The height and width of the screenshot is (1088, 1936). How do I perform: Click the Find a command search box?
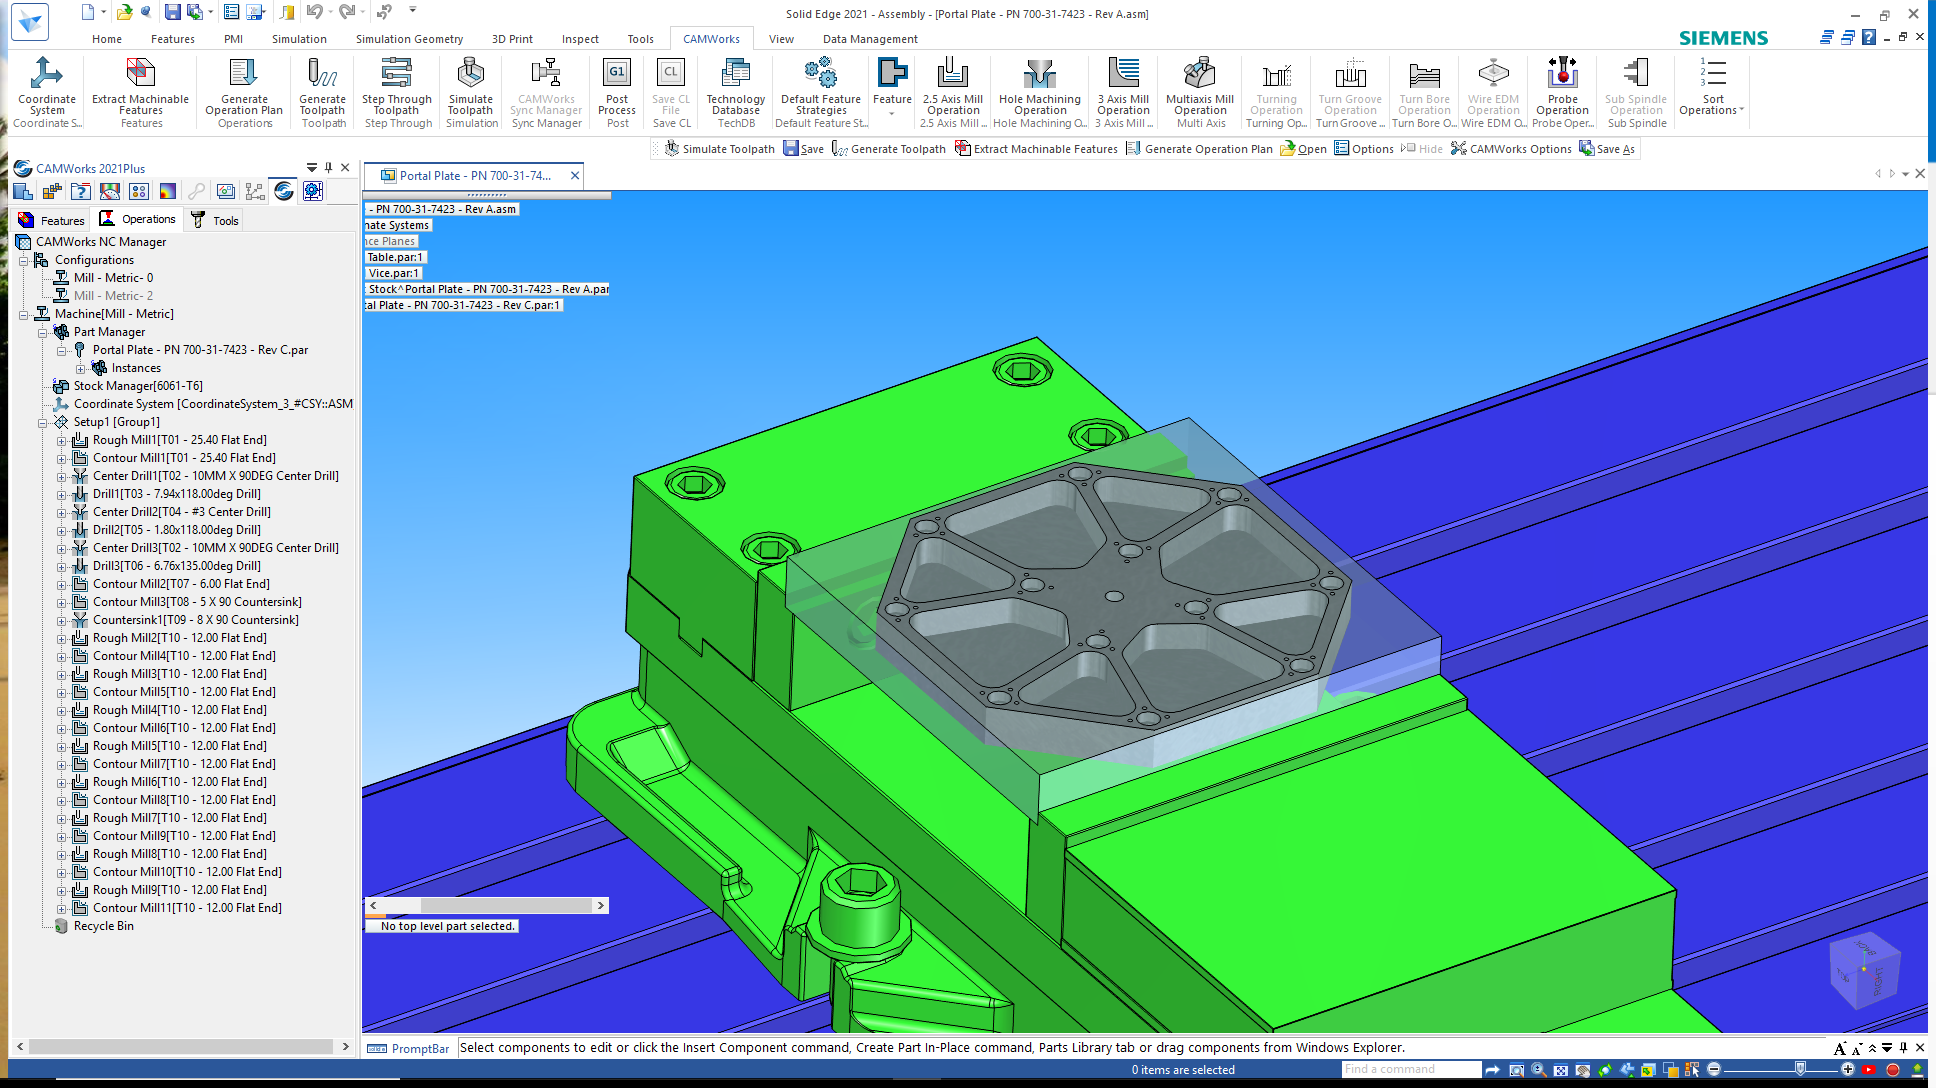tap(1410, 1069)
